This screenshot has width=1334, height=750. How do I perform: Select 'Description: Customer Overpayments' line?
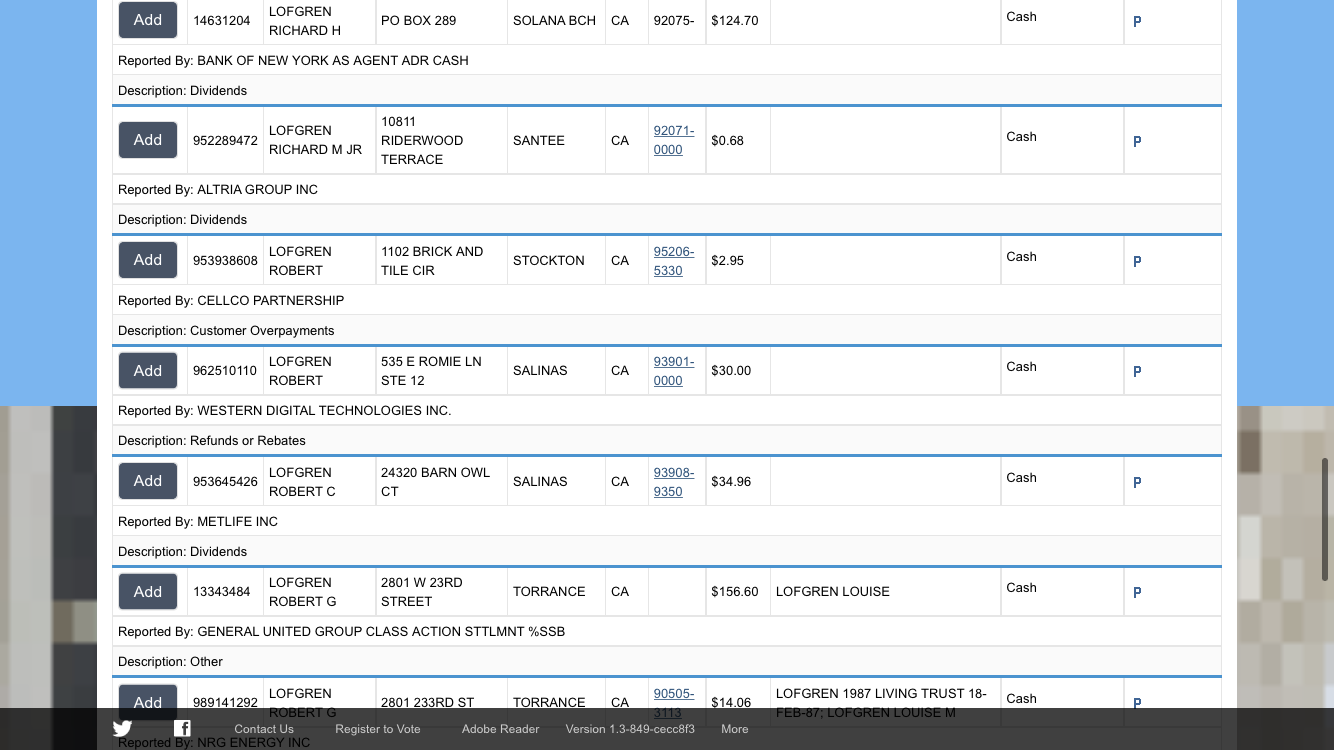click(x=667, y=330)
